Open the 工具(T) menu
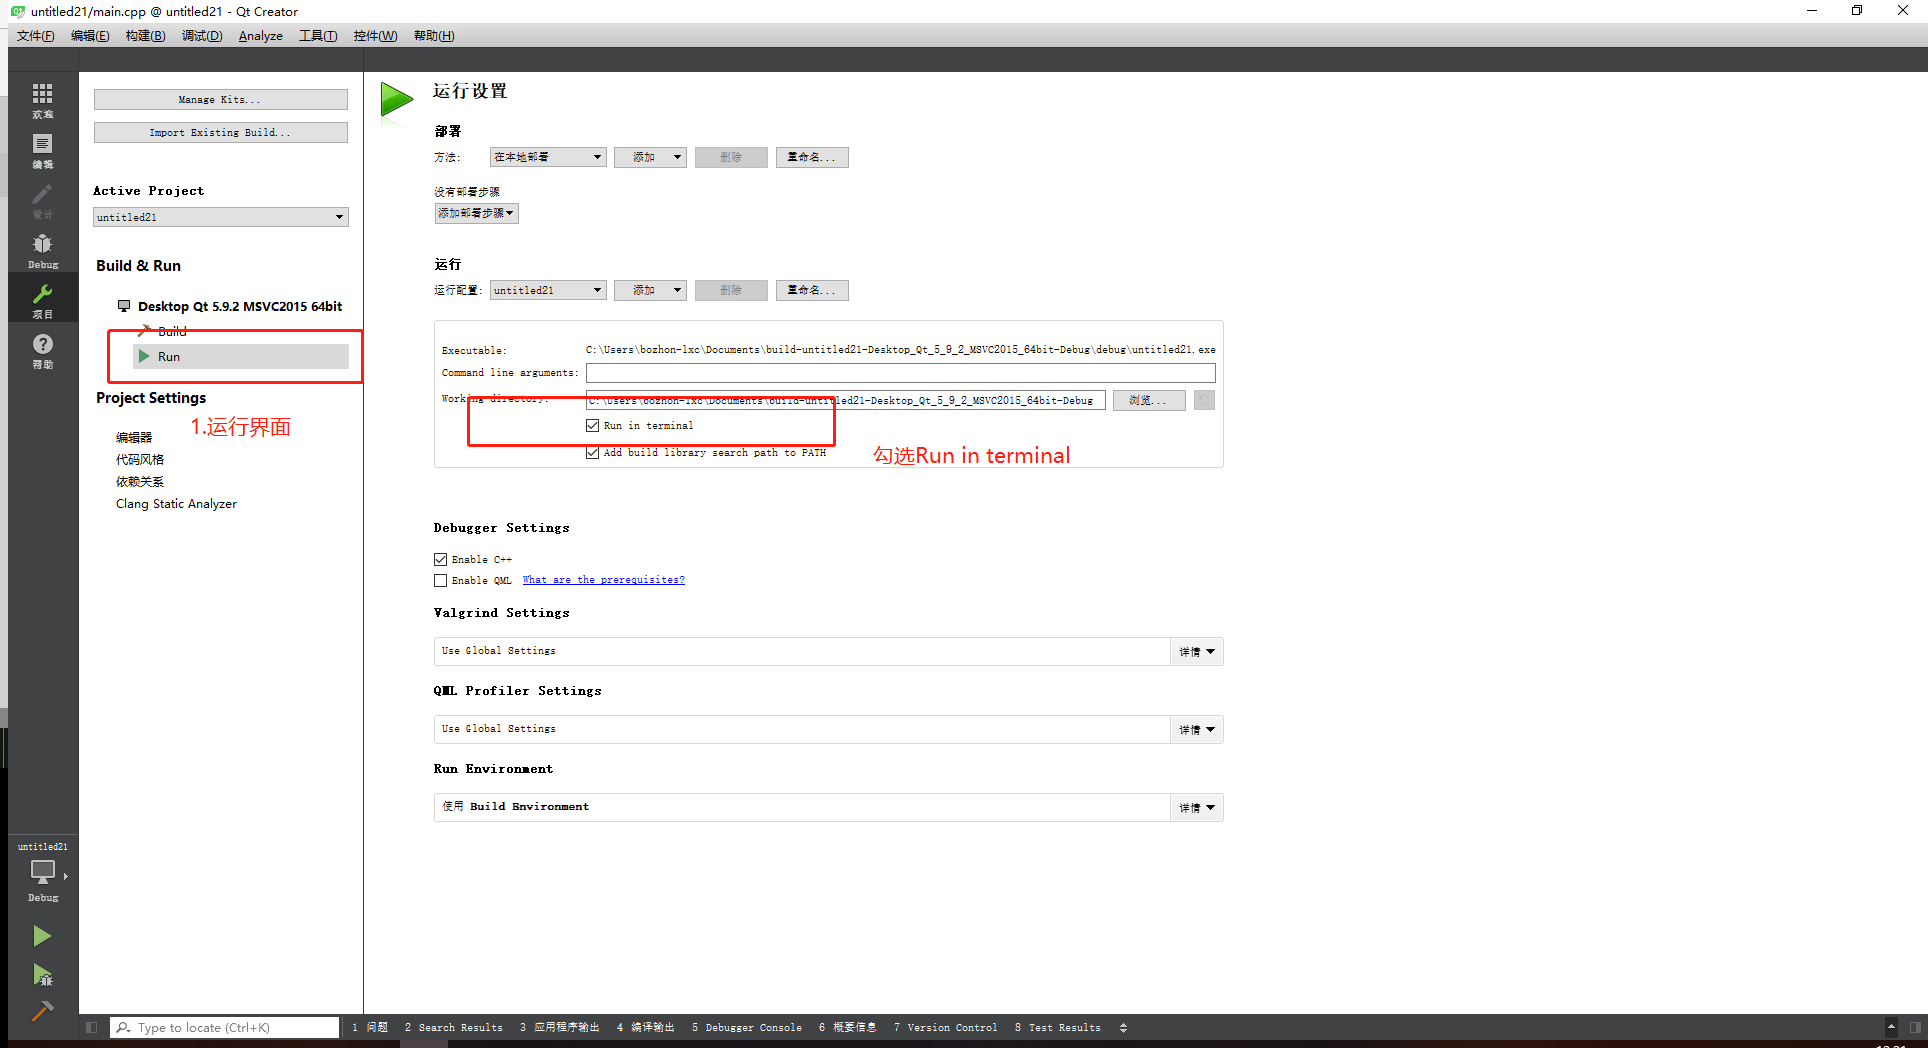 (x=317, y=36)
